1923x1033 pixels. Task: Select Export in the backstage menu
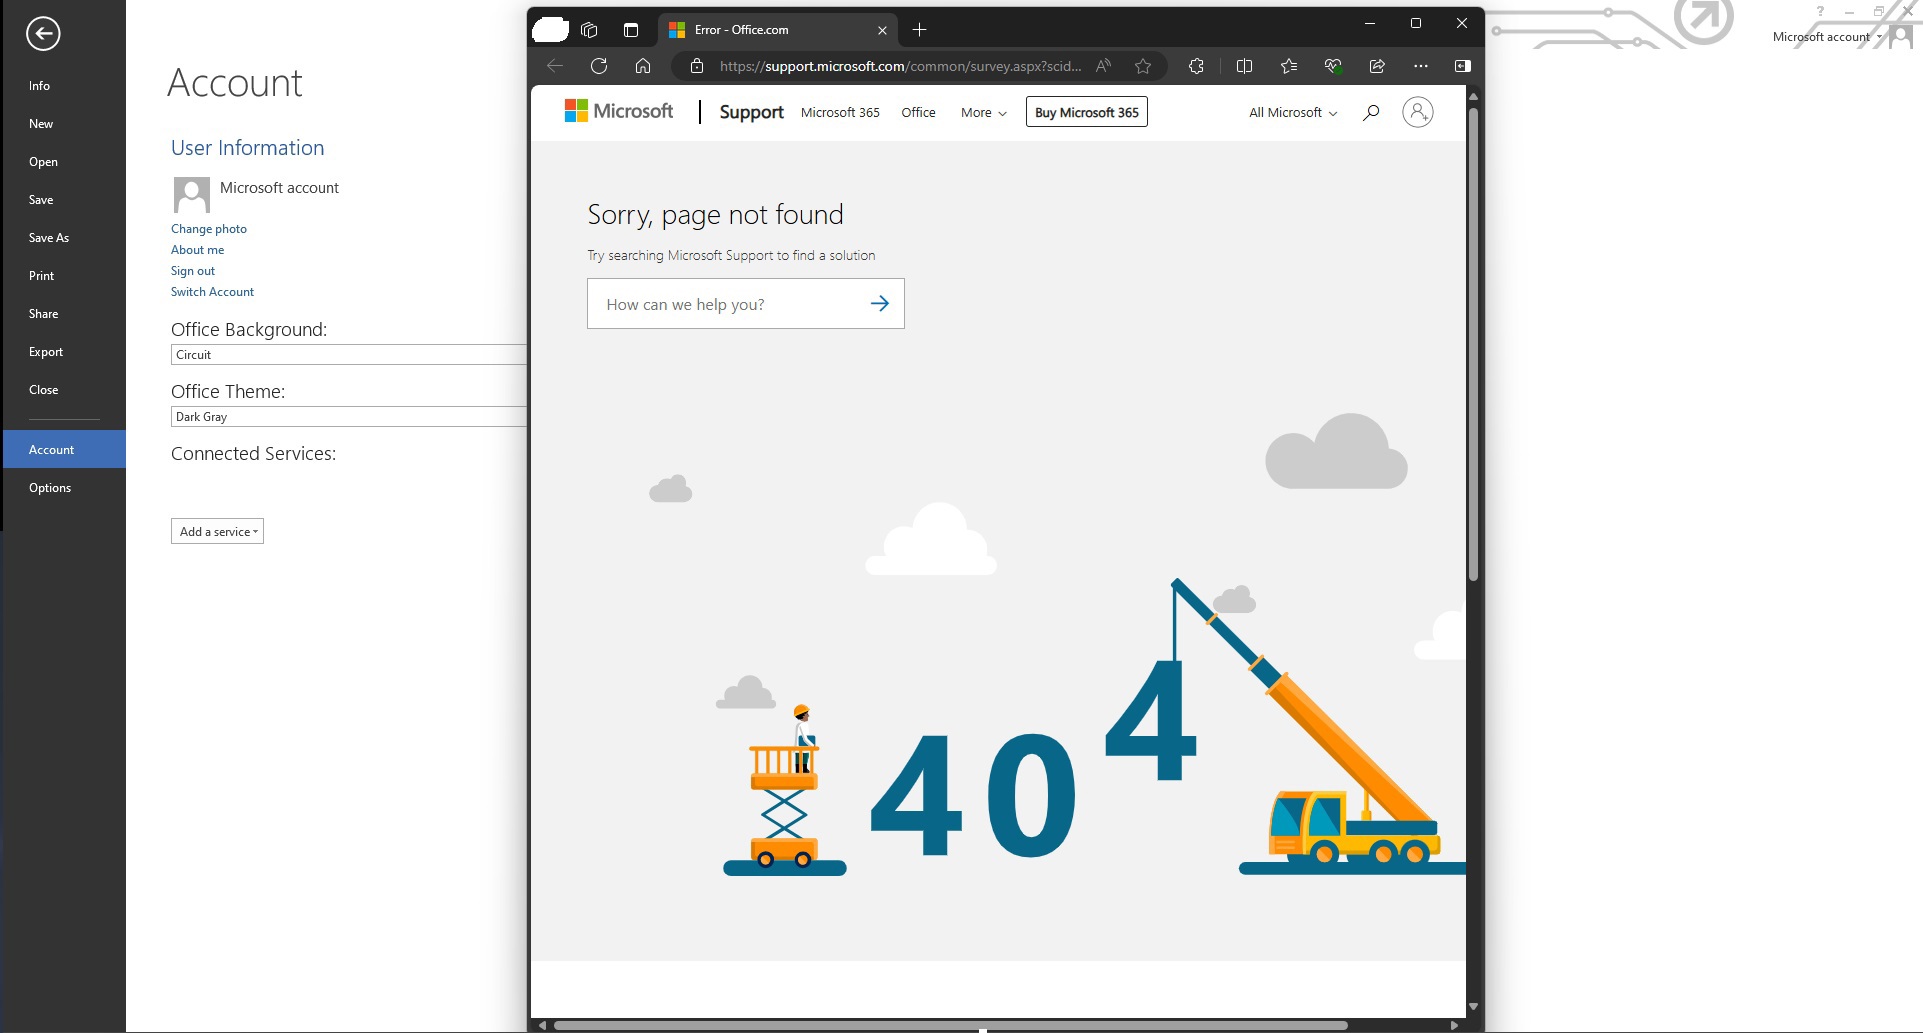point(46,352)
